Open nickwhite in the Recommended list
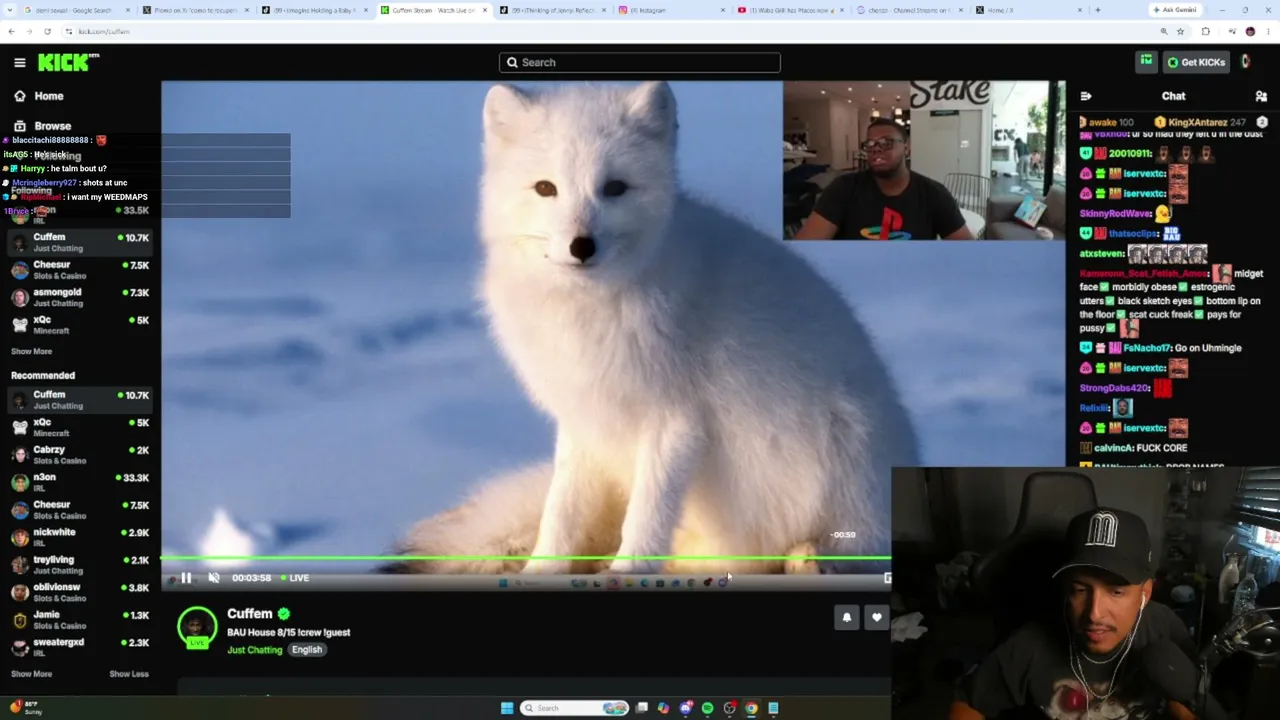This screenshot has height=720, width=1280. 80,537
